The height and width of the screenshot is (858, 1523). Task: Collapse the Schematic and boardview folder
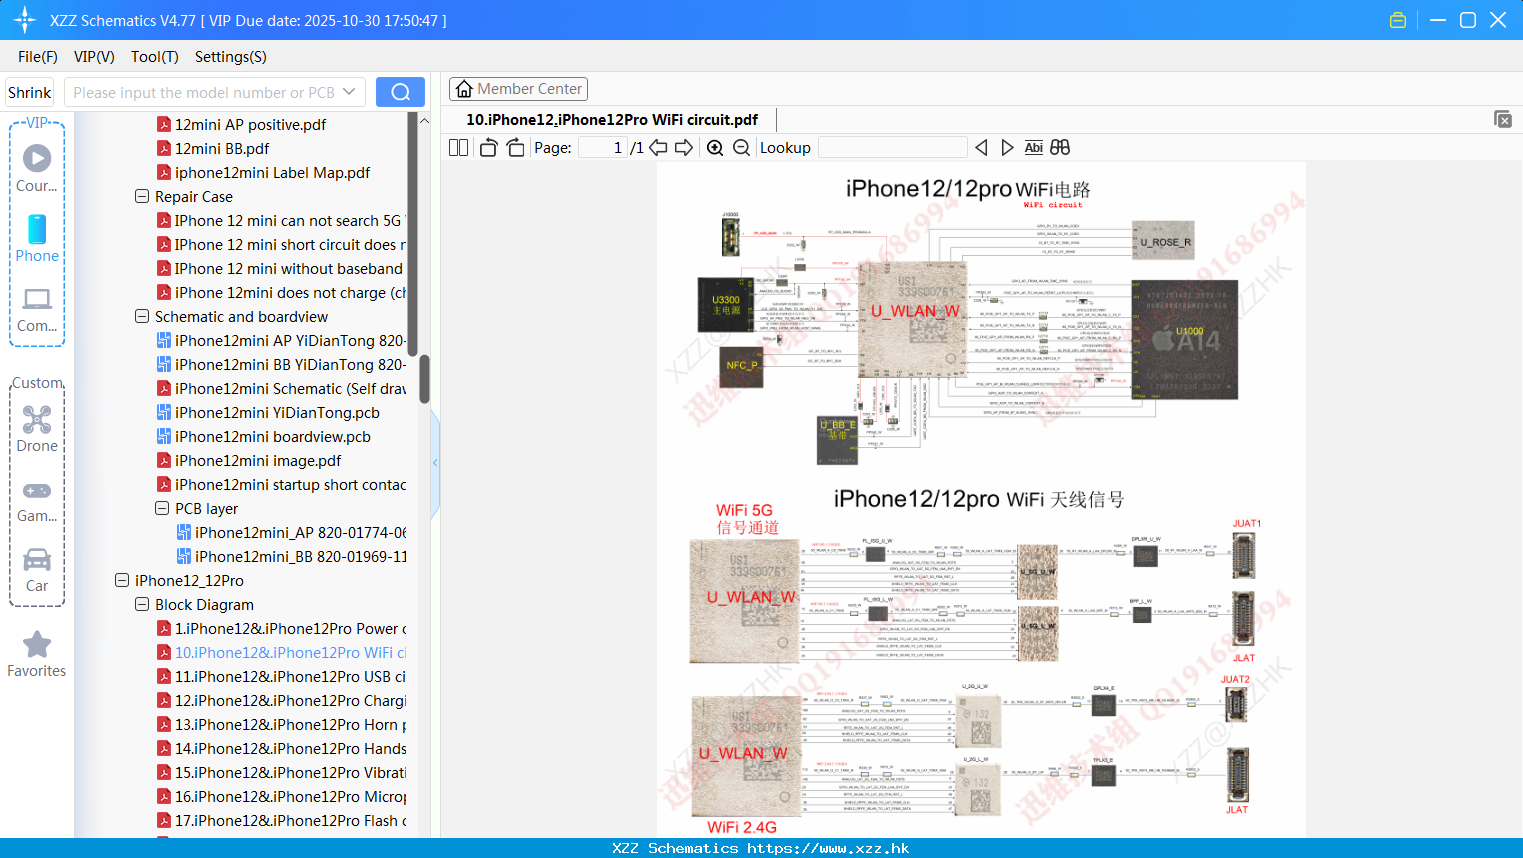coord(142,316)
